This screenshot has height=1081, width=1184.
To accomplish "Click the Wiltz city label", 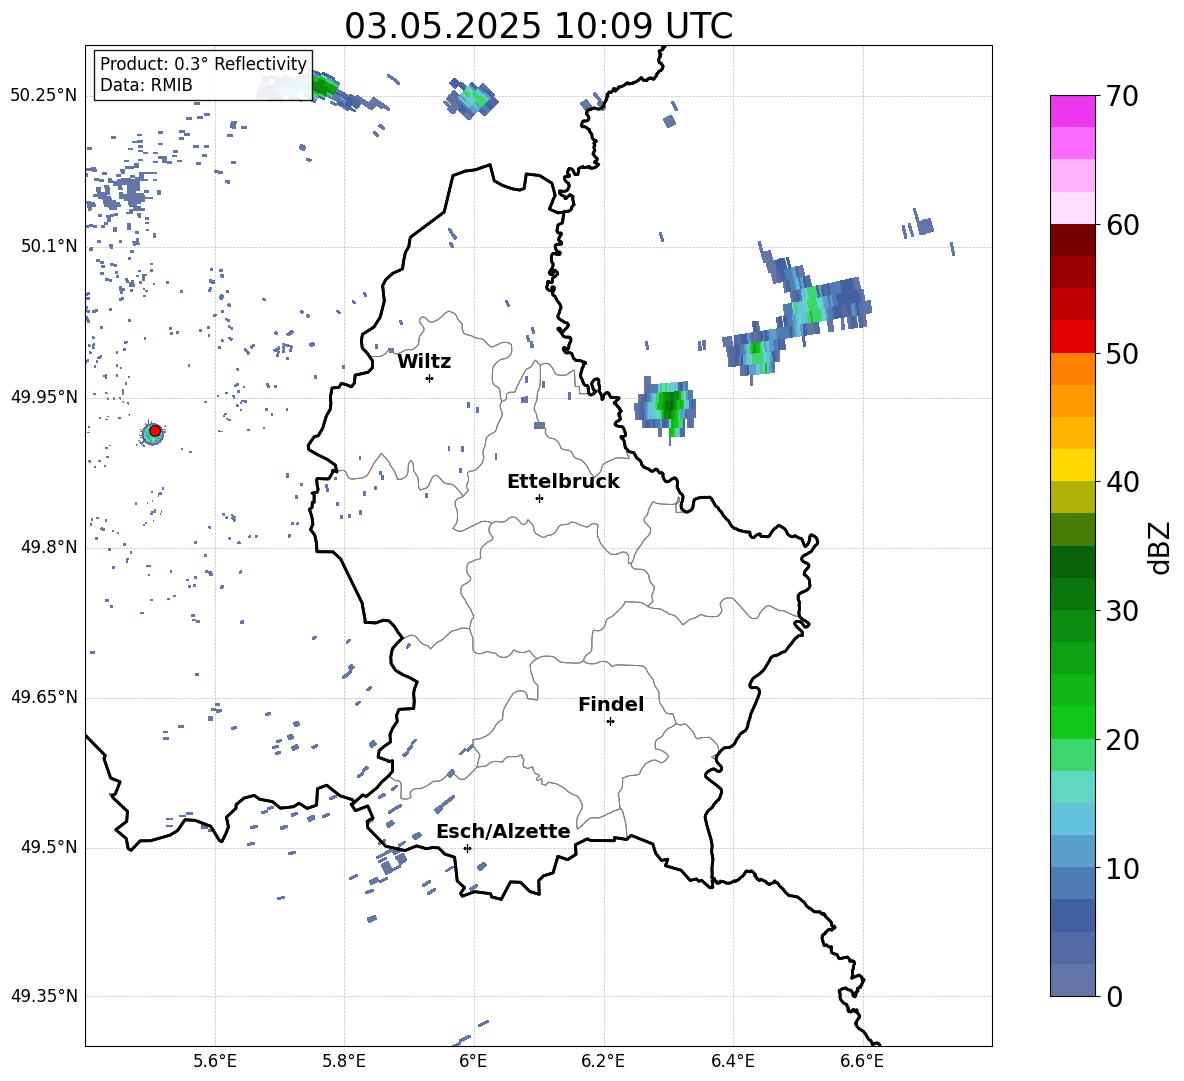I will pos(424,362).
